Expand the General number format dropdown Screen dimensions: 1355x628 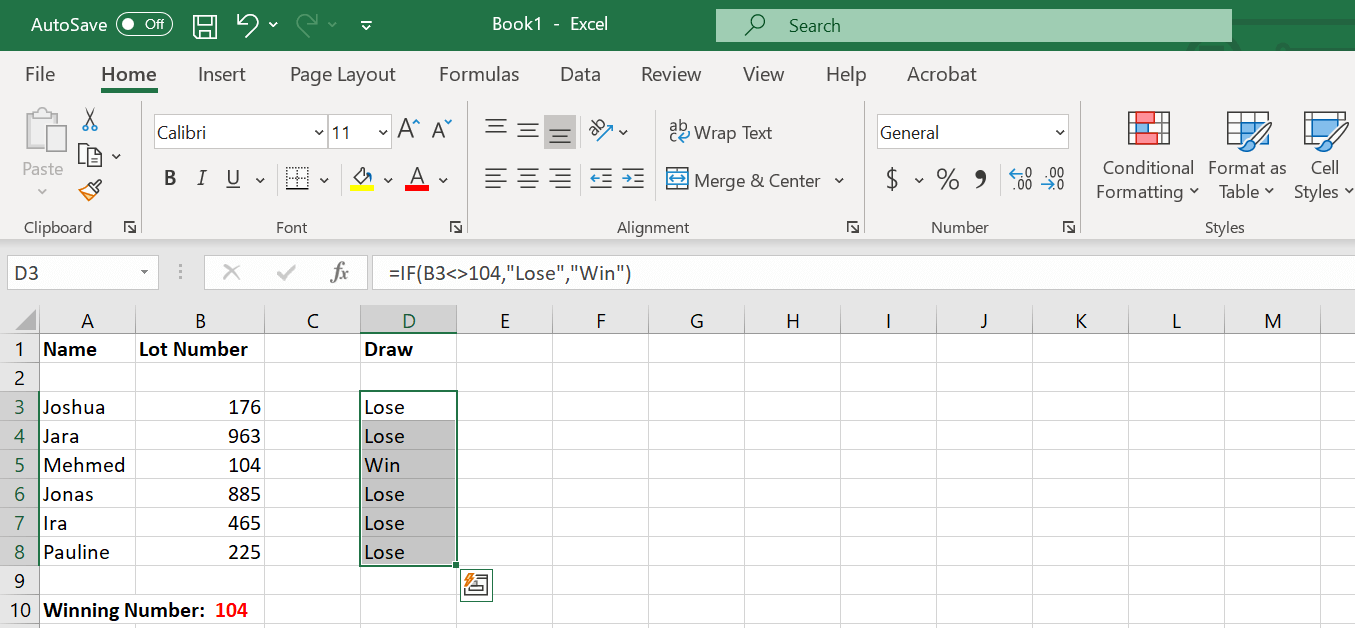click(1058, 131)
